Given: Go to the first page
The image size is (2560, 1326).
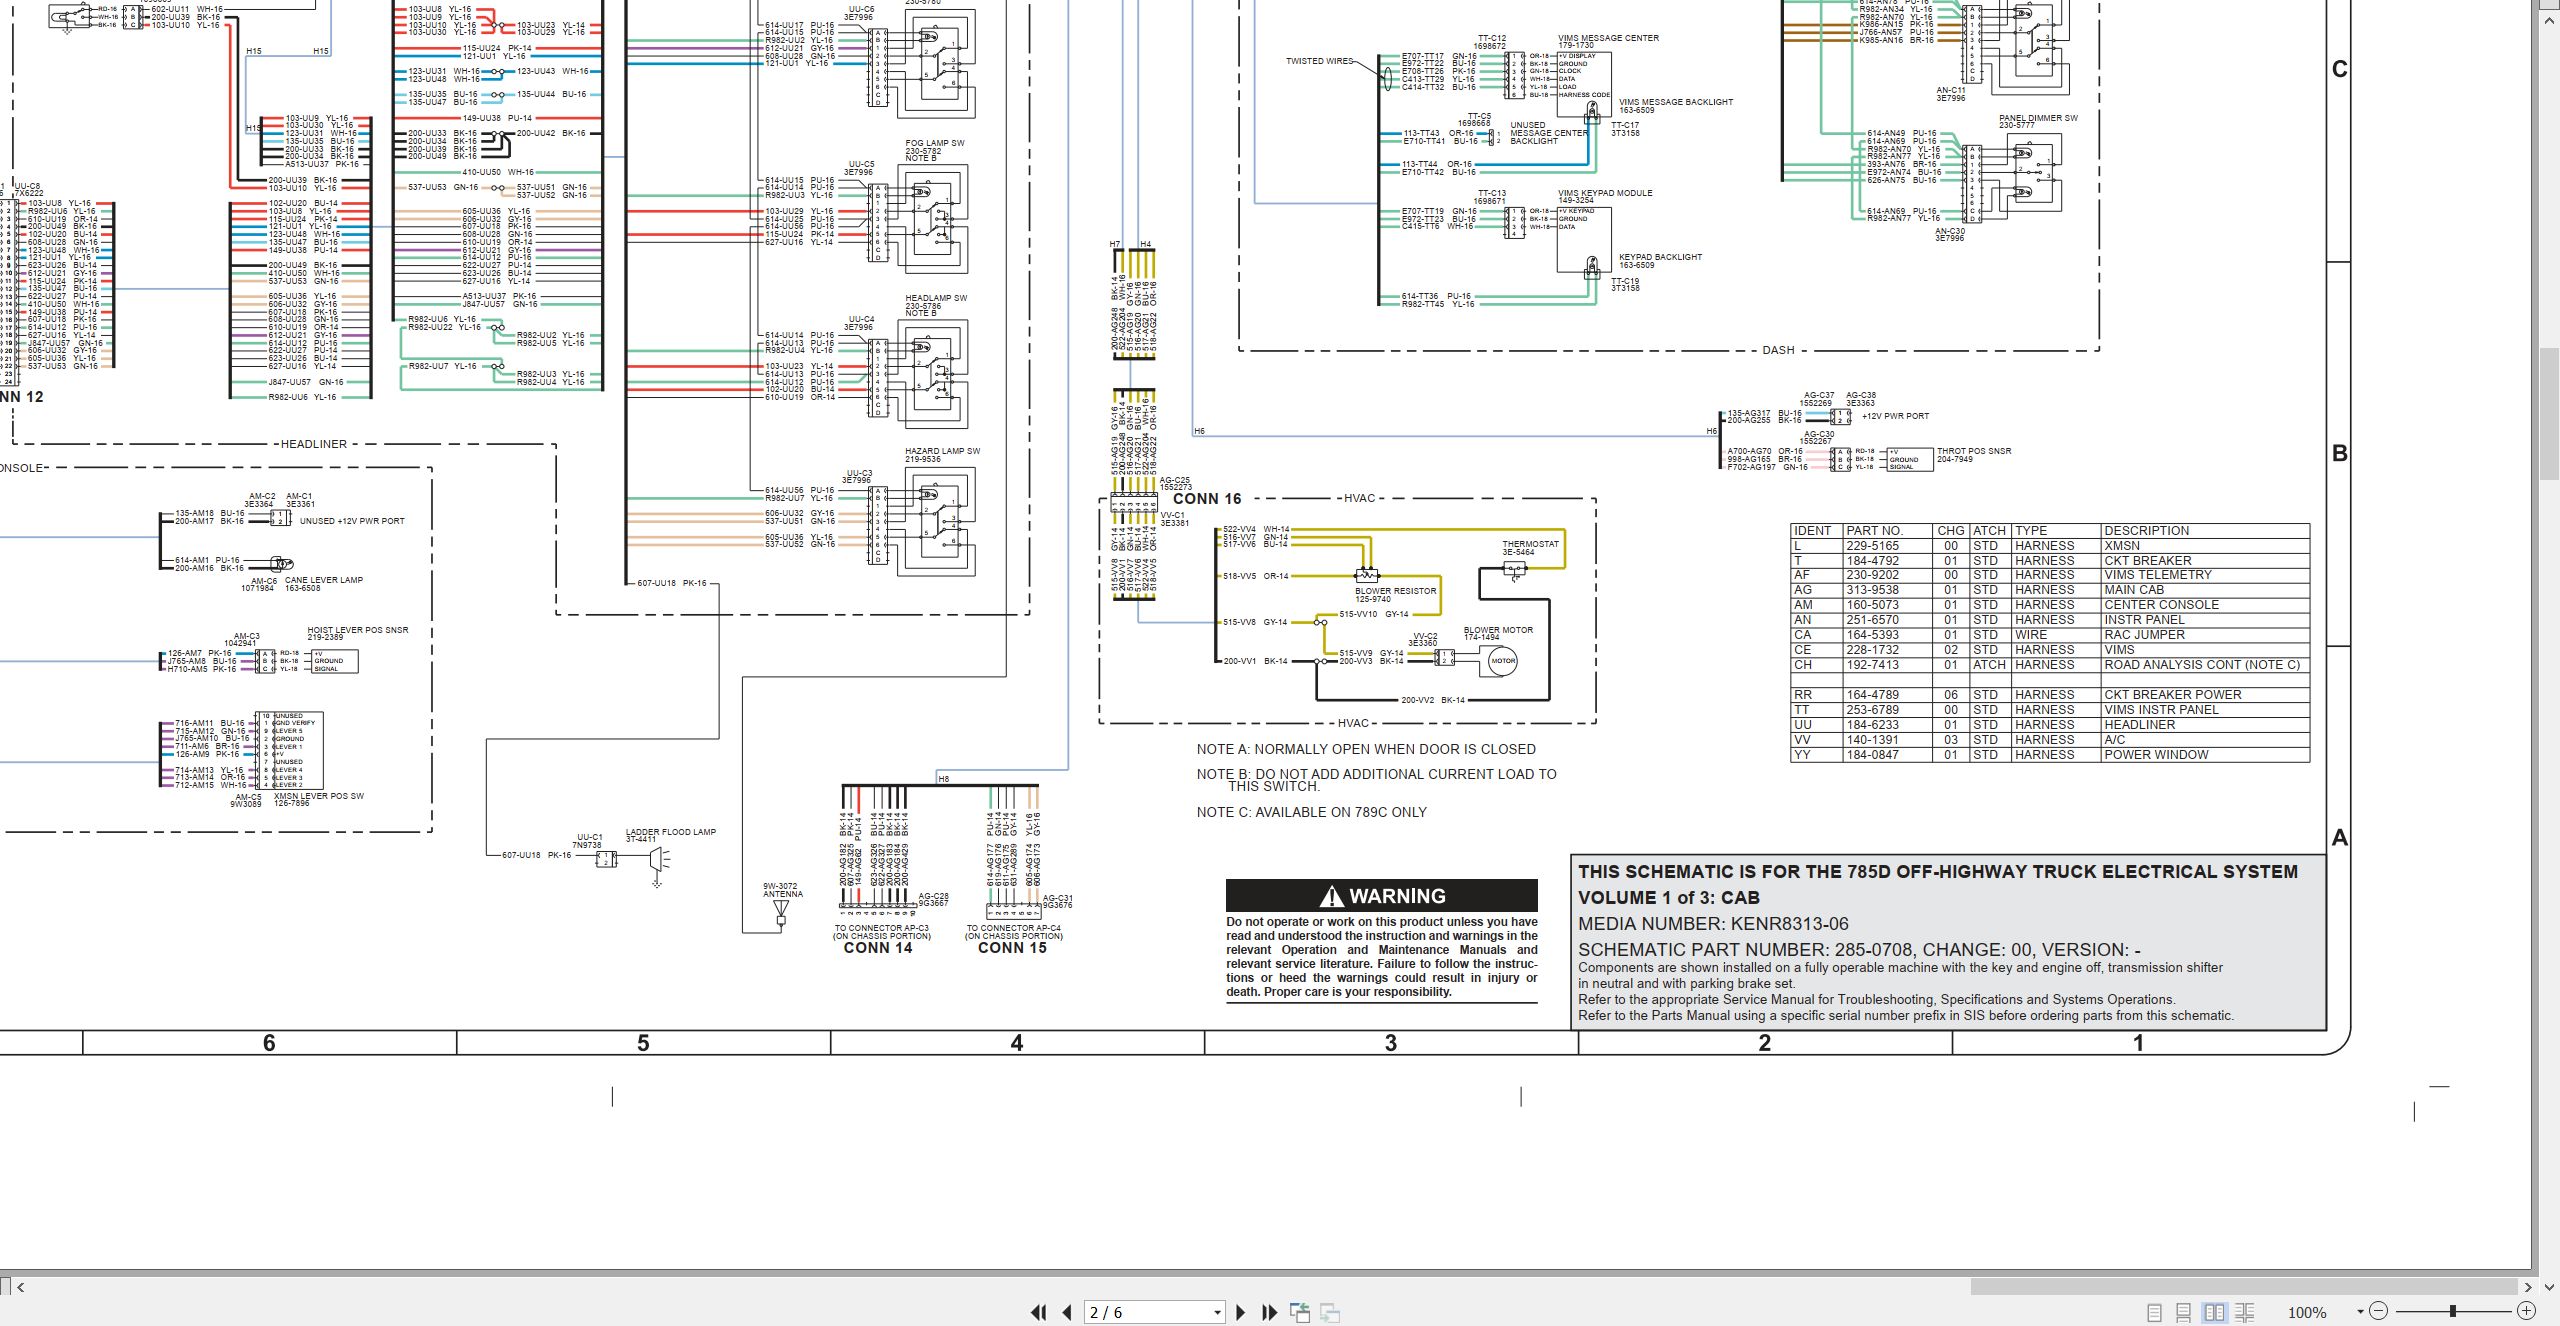Looking at the screenshot, I should tap(1038, 1312).
